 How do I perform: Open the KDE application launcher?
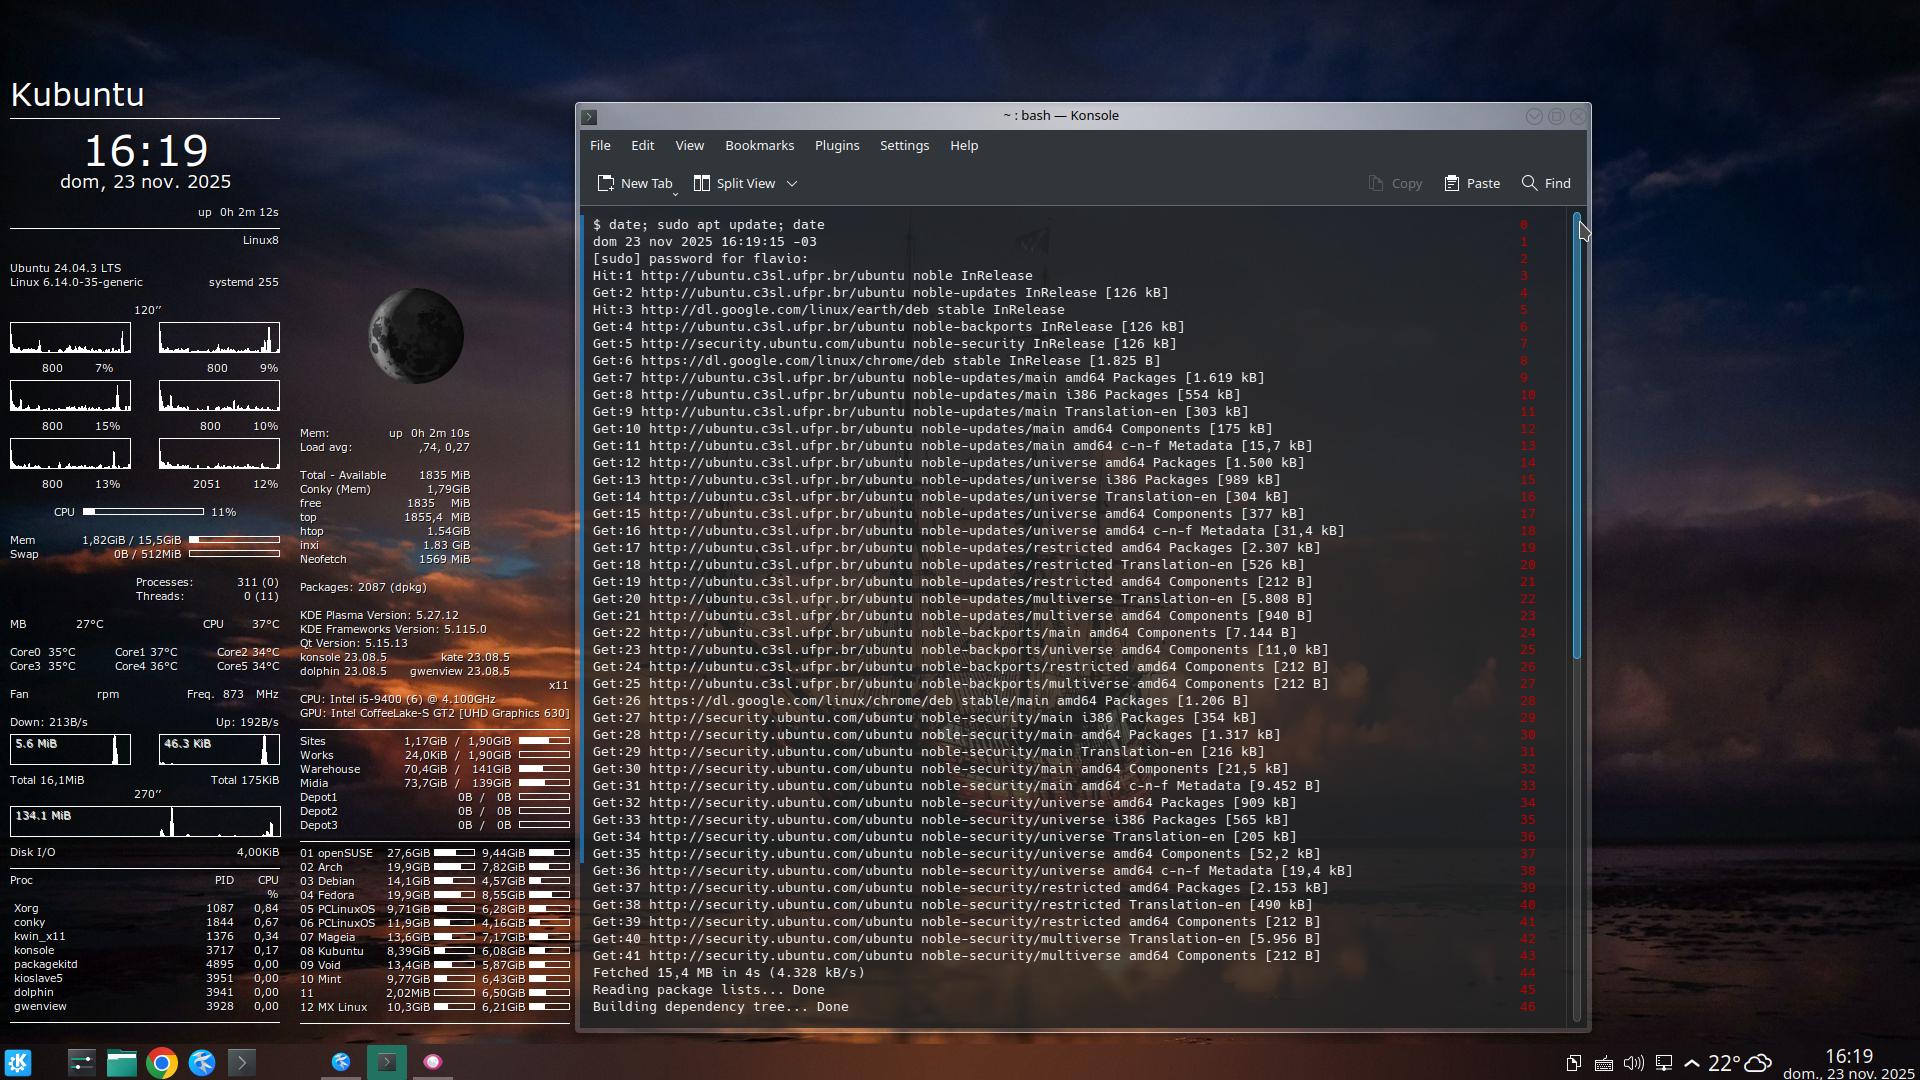(18, 1062)
